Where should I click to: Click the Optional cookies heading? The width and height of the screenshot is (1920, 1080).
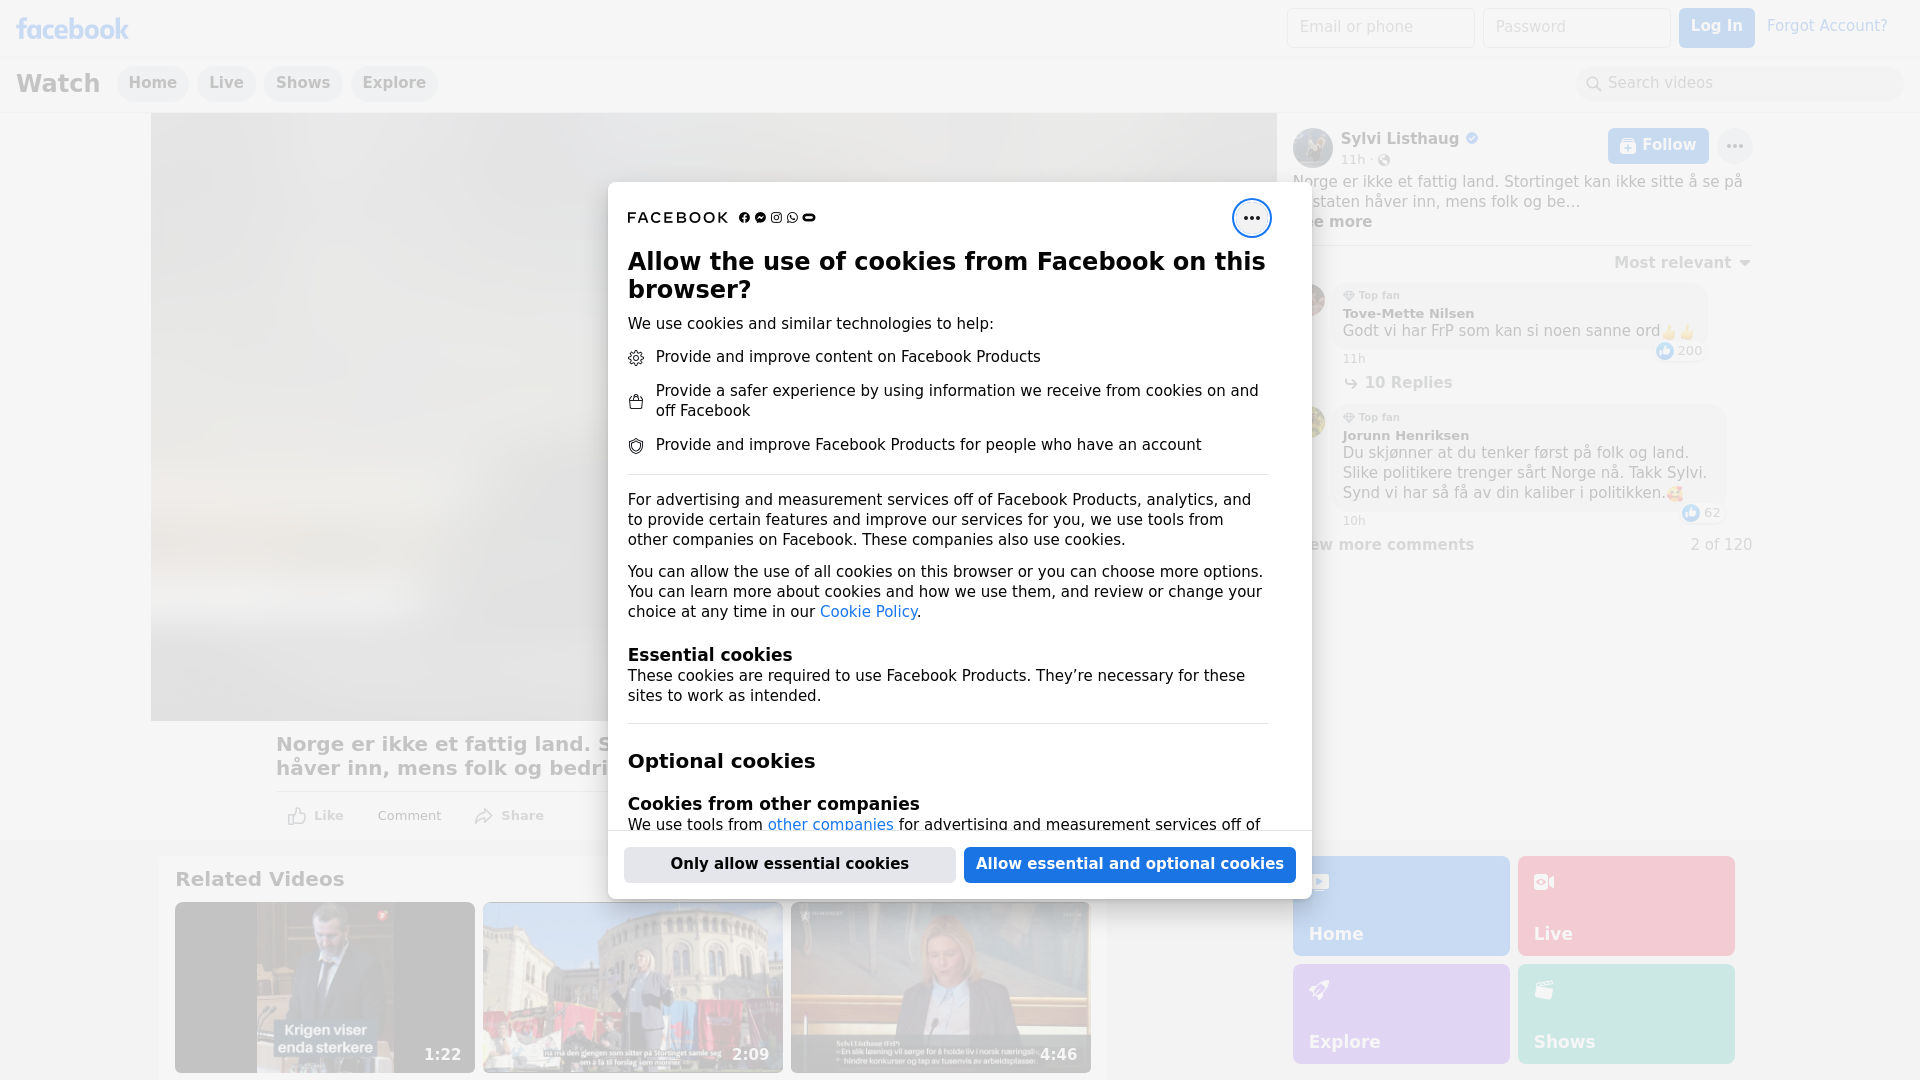[721, 761]
